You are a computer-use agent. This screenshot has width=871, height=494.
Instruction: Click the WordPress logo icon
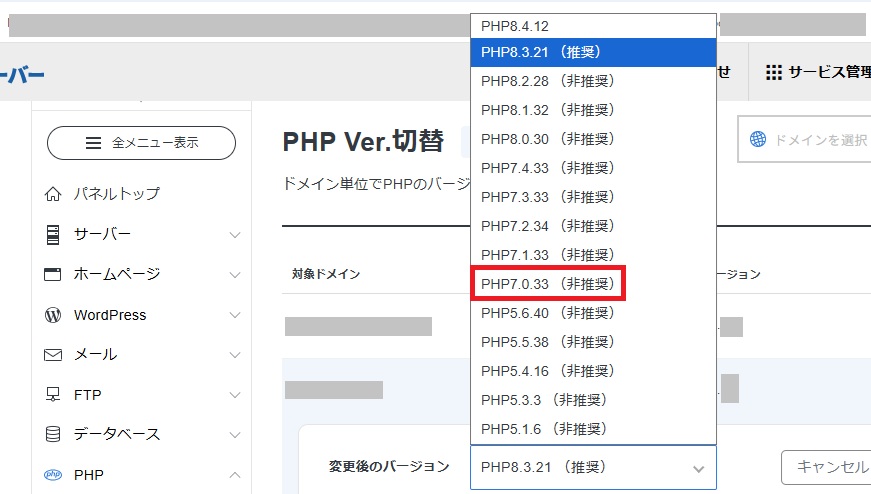click(53, 315)
